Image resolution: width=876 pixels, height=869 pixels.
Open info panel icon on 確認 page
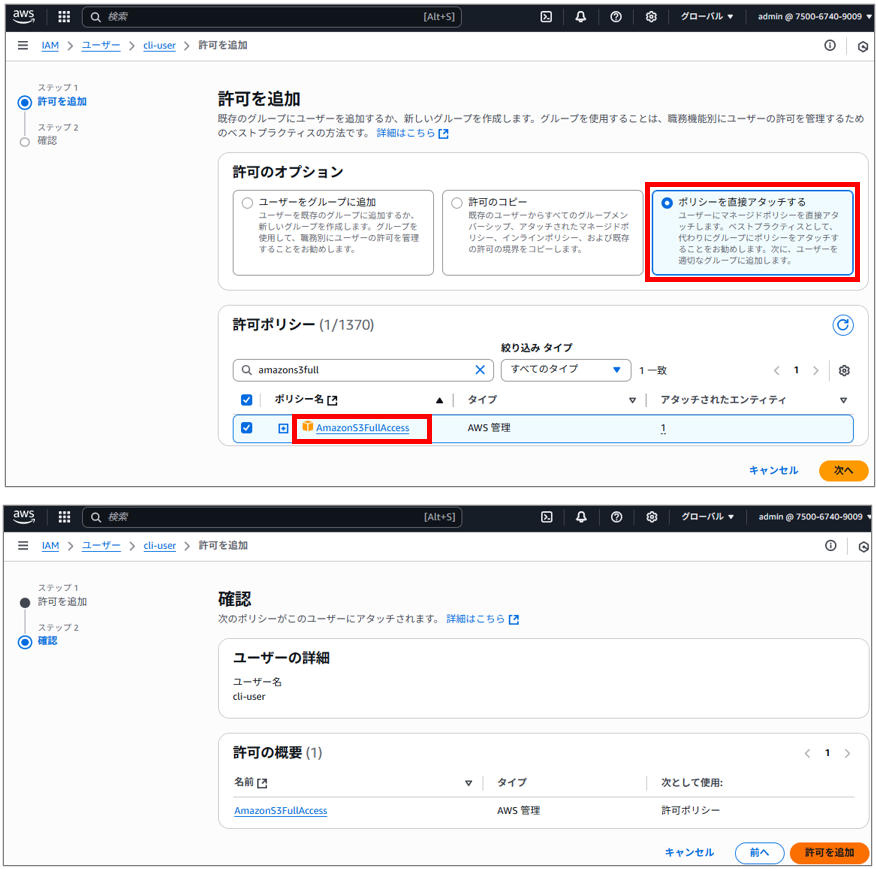coord(830,545)
